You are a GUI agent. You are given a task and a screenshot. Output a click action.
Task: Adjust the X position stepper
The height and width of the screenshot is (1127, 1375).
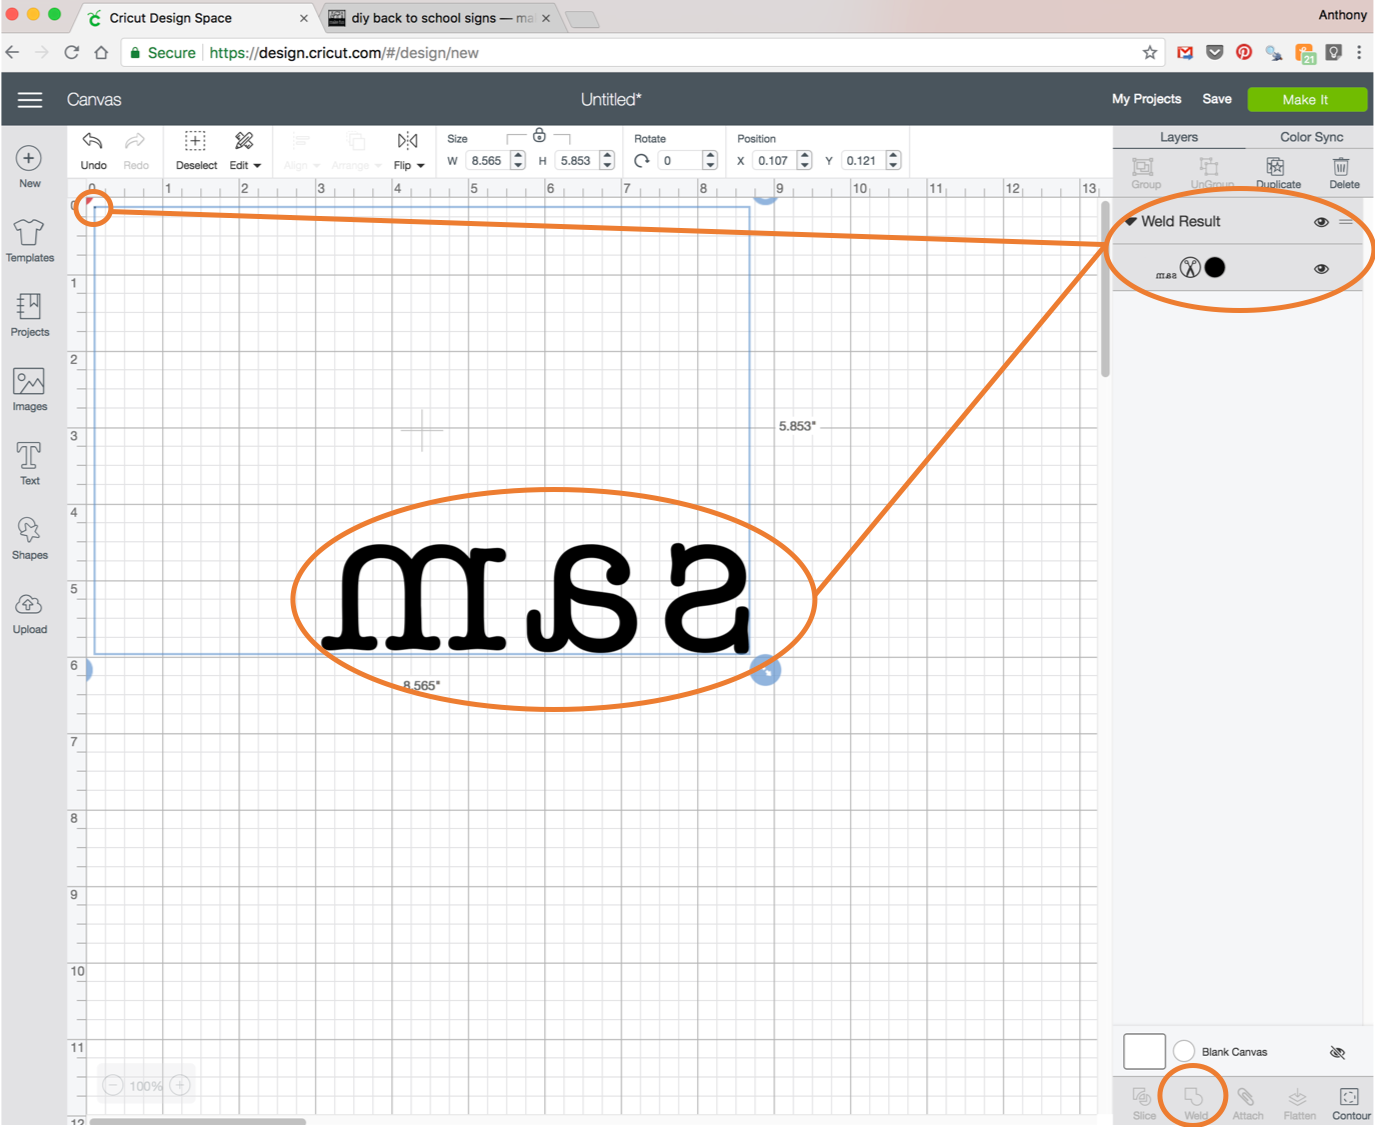pos(805,160)
